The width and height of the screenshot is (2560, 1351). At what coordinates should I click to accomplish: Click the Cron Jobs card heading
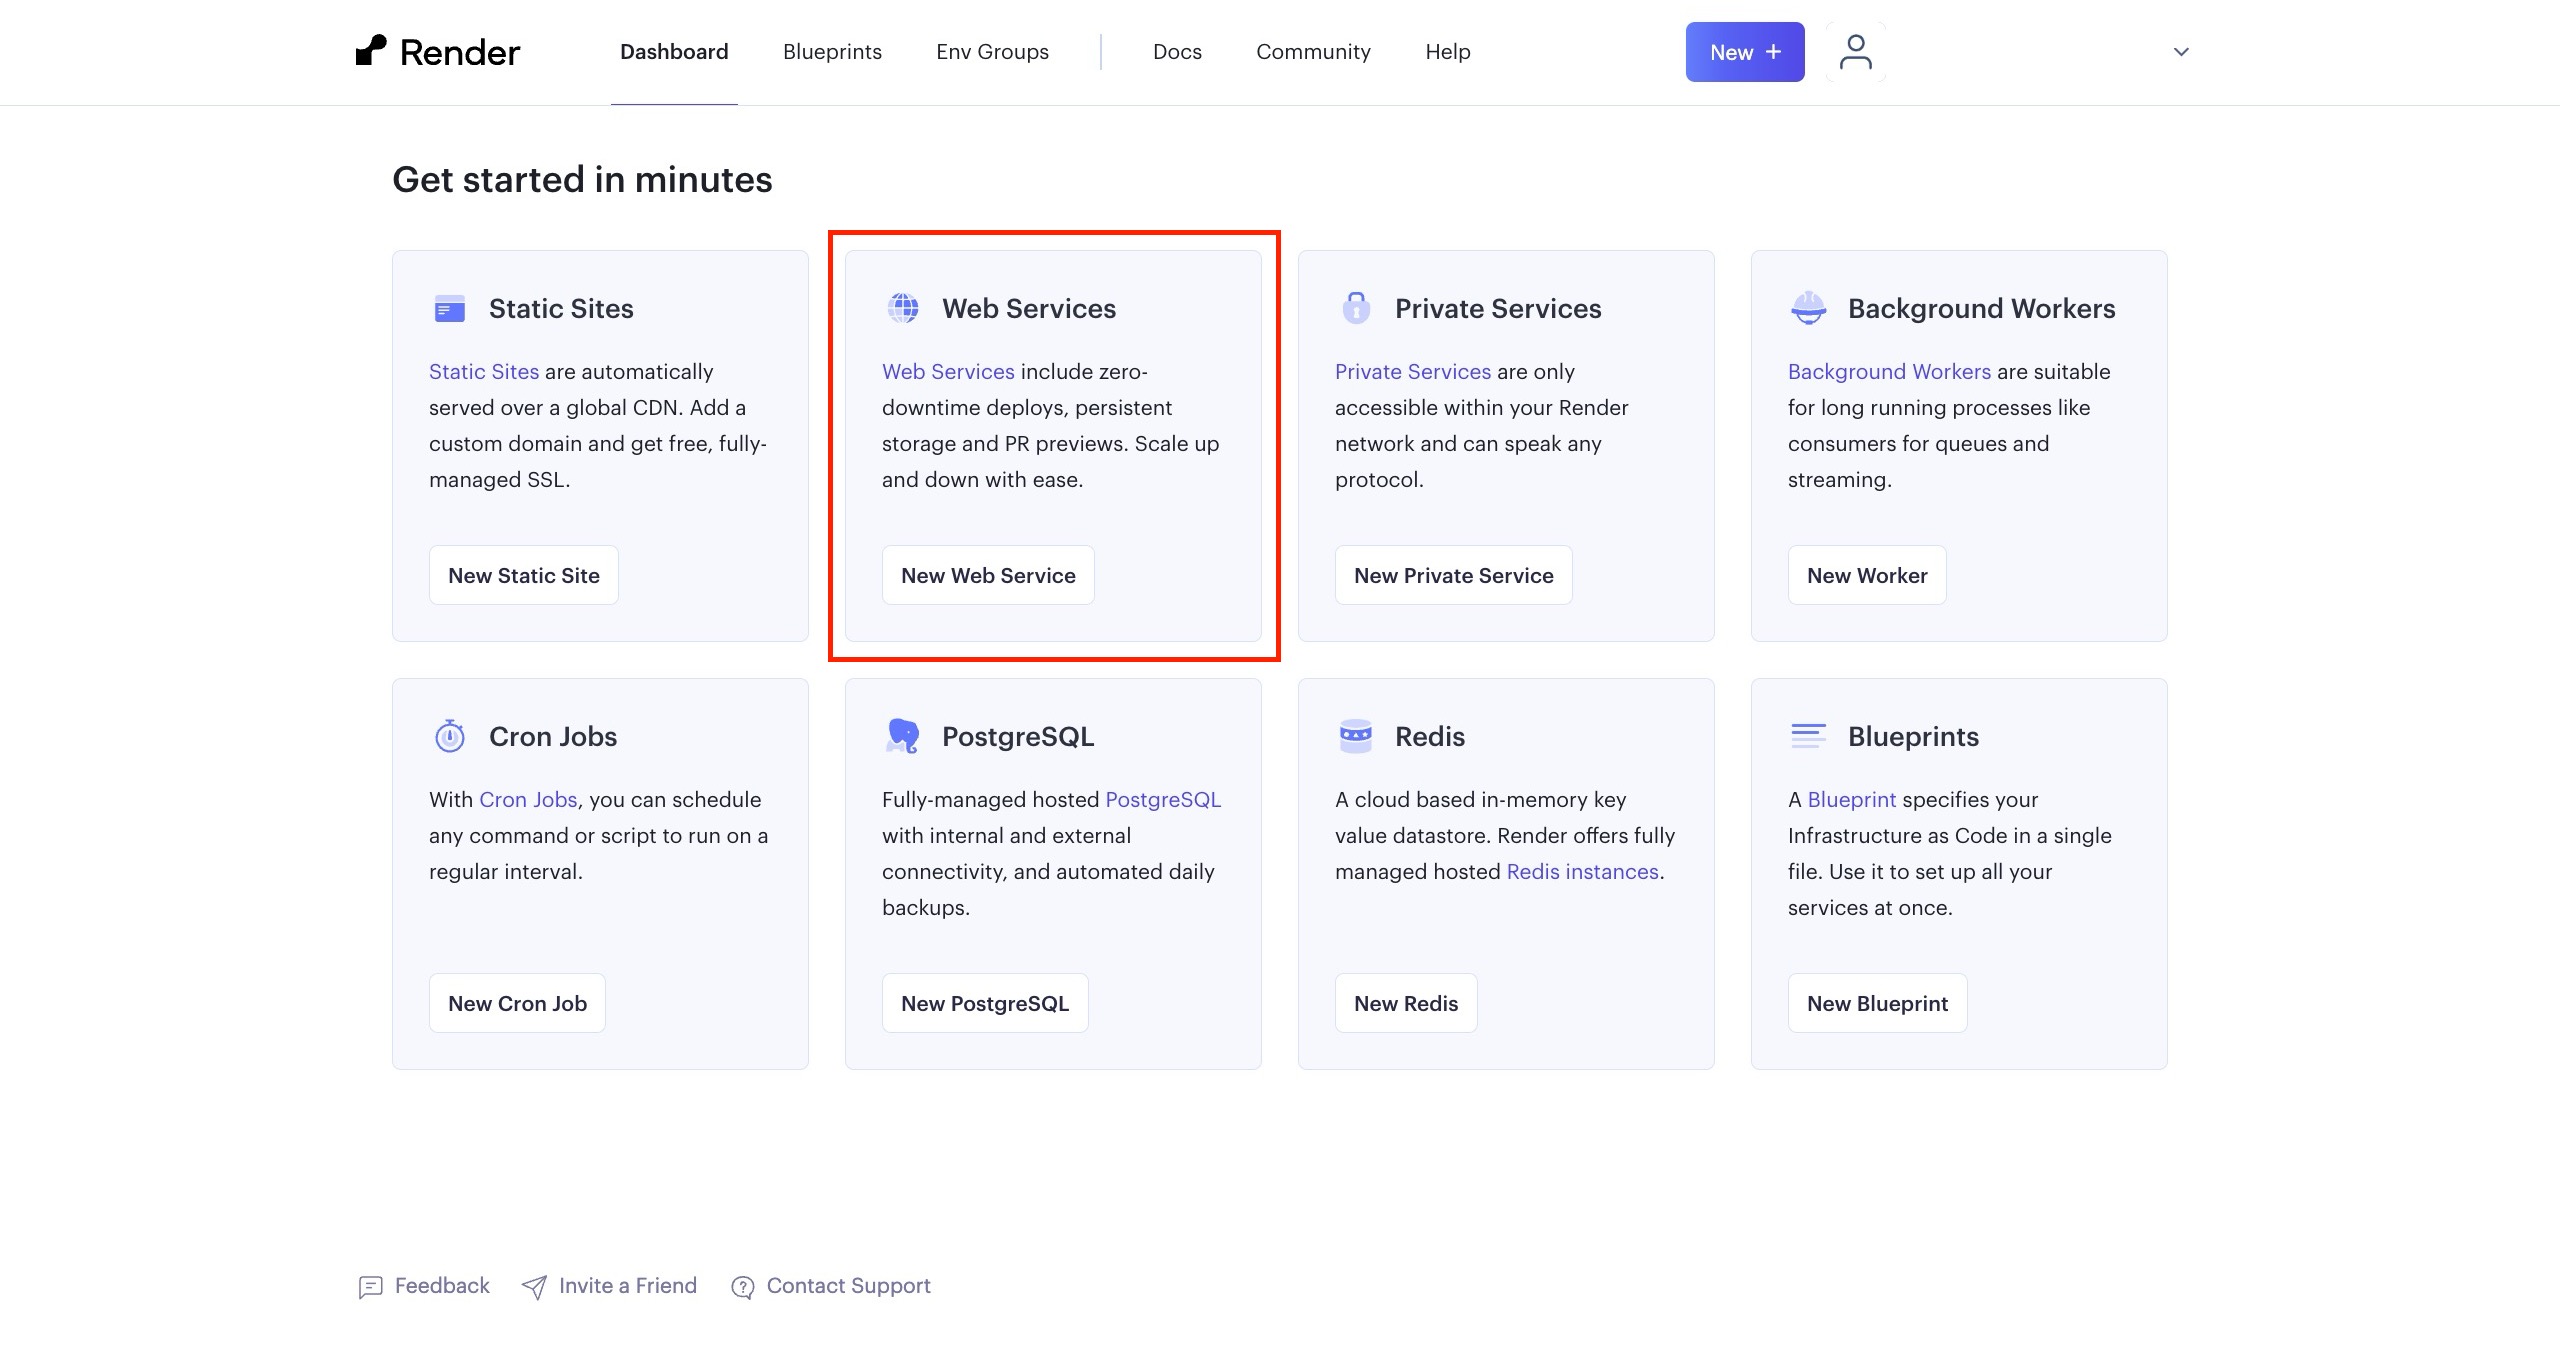(553, 736)
